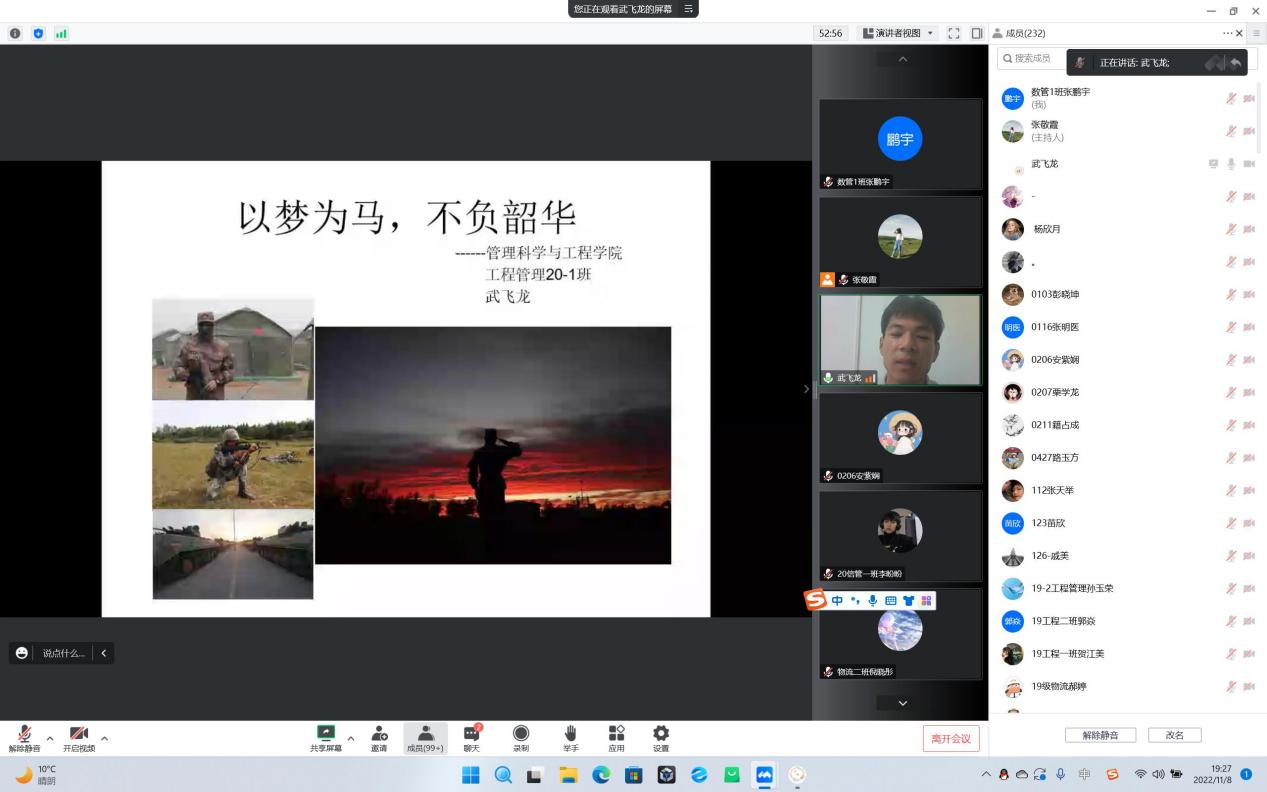Enter fullscreen using the top bar icon
The height and width of the screenshot is (792, 1267).
point(953,33)
